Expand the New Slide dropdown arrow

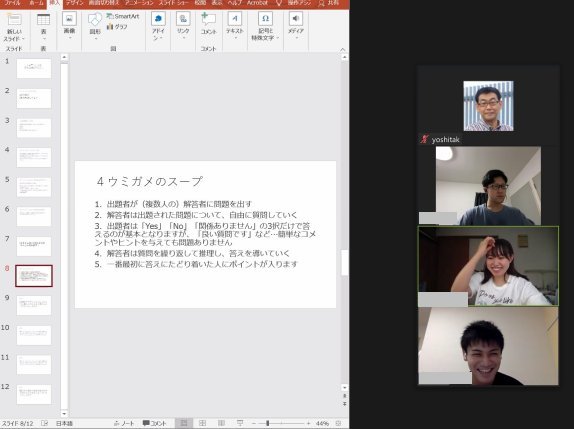pyautogui.click(x=23, y=39)
